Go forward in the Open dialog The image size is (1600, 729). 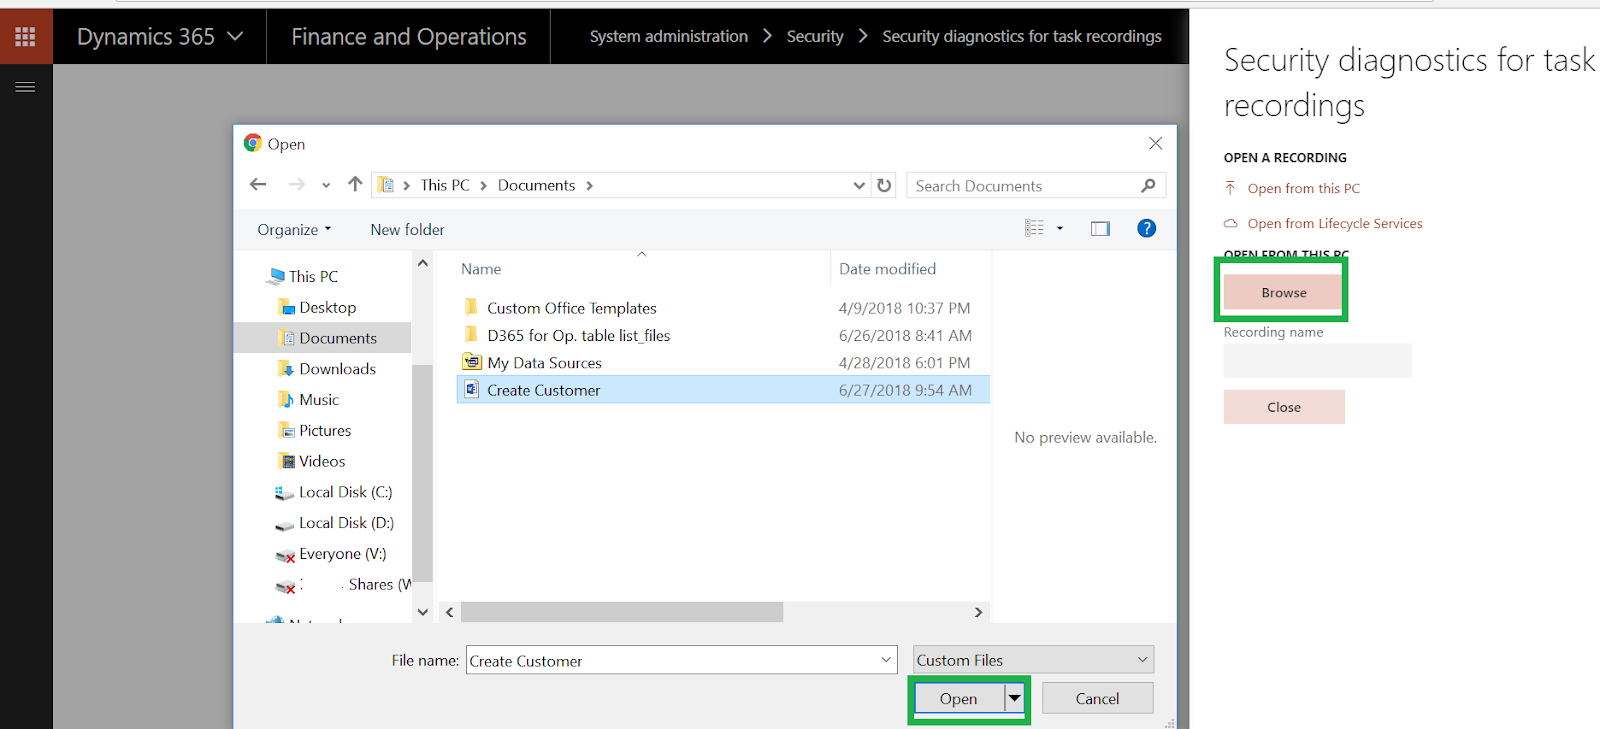[296, 184]
